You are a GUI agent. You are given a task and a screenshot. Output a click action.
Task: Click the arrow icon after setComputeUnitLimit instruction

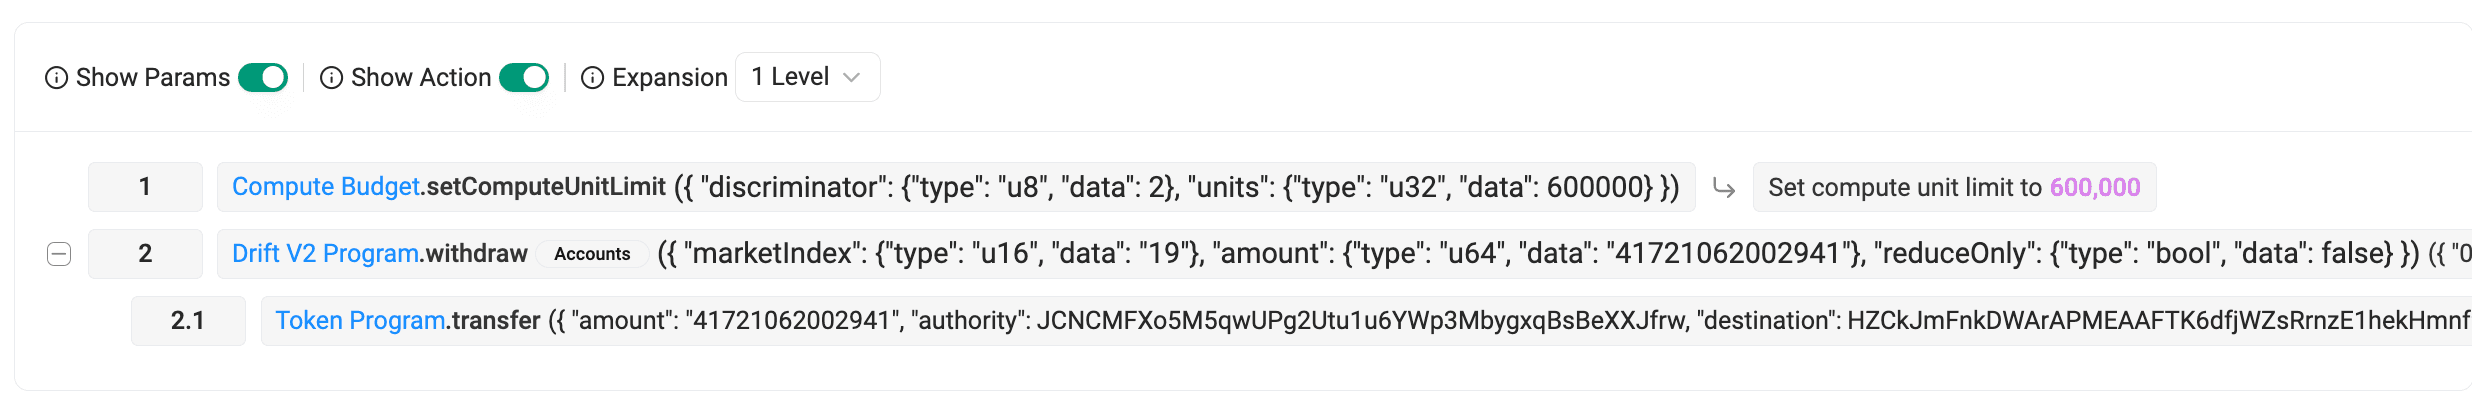coord(1724,188)
